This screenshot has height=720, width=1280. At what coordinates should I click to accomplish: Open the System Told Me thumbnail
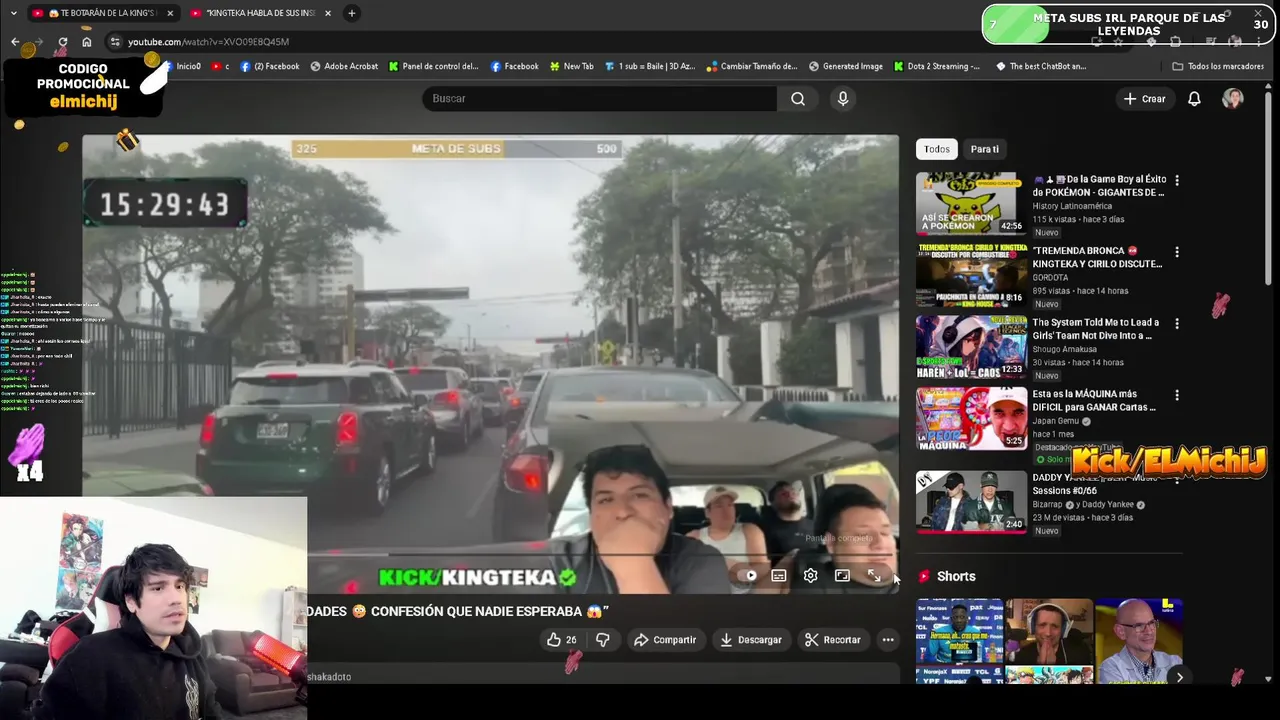971,347
